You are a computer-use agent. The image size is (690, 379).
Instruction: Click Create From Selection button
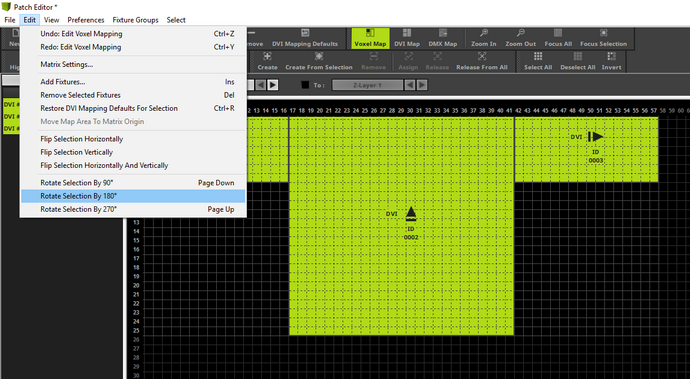(x=319, y=62)
